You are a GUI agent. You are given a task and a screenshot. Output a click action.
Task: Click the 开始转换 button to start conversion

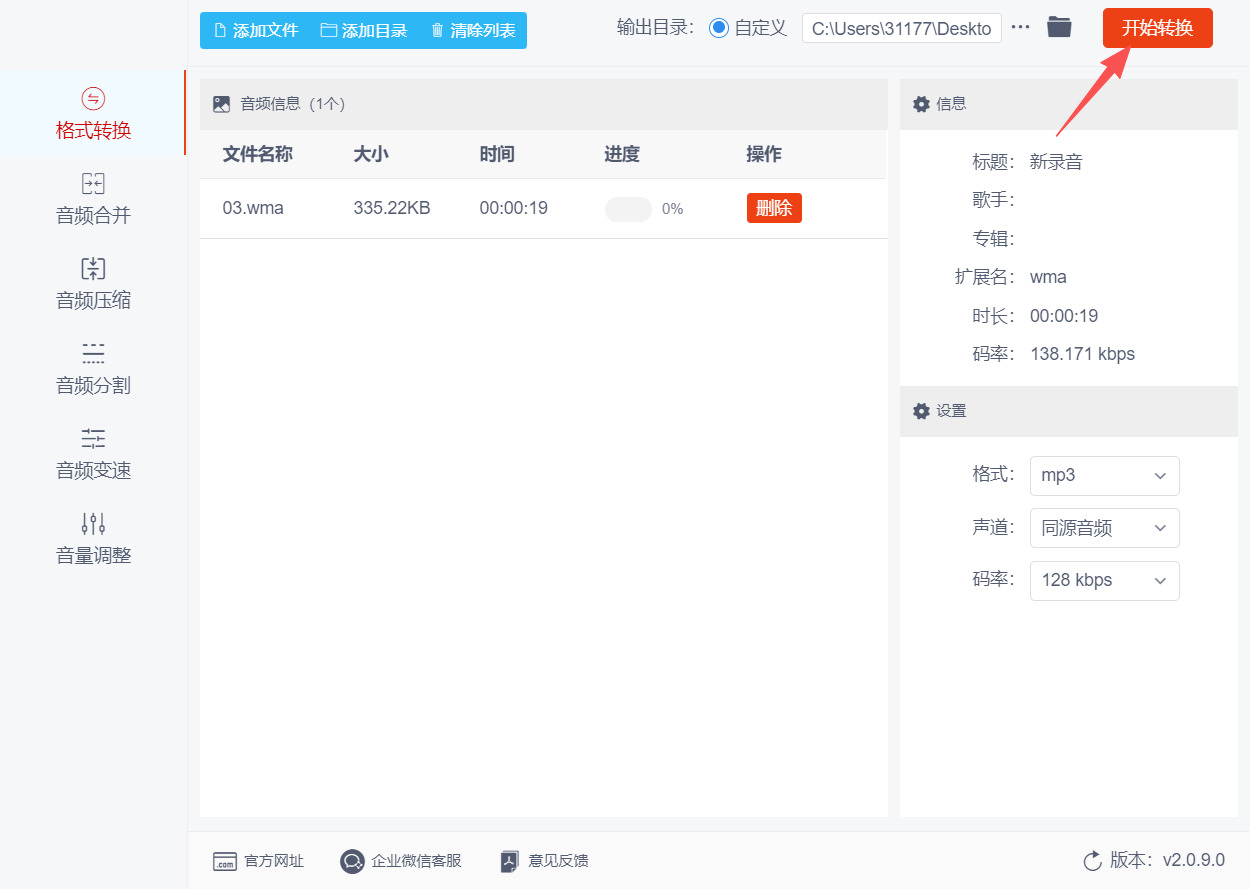pyautogui.click(x=1157, y=28)
